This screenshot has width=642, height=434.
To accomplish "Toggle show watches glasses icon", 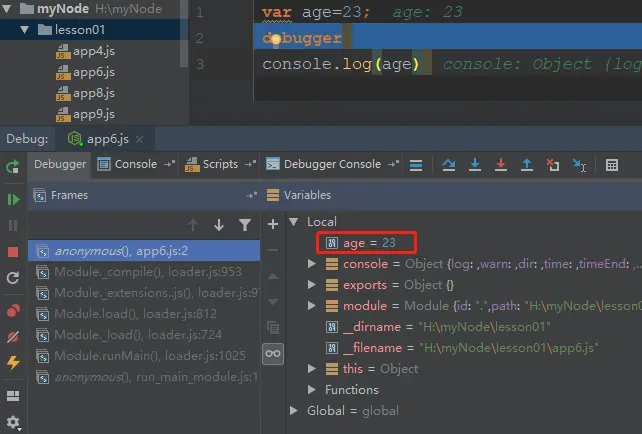I will (x=273, y=353).
